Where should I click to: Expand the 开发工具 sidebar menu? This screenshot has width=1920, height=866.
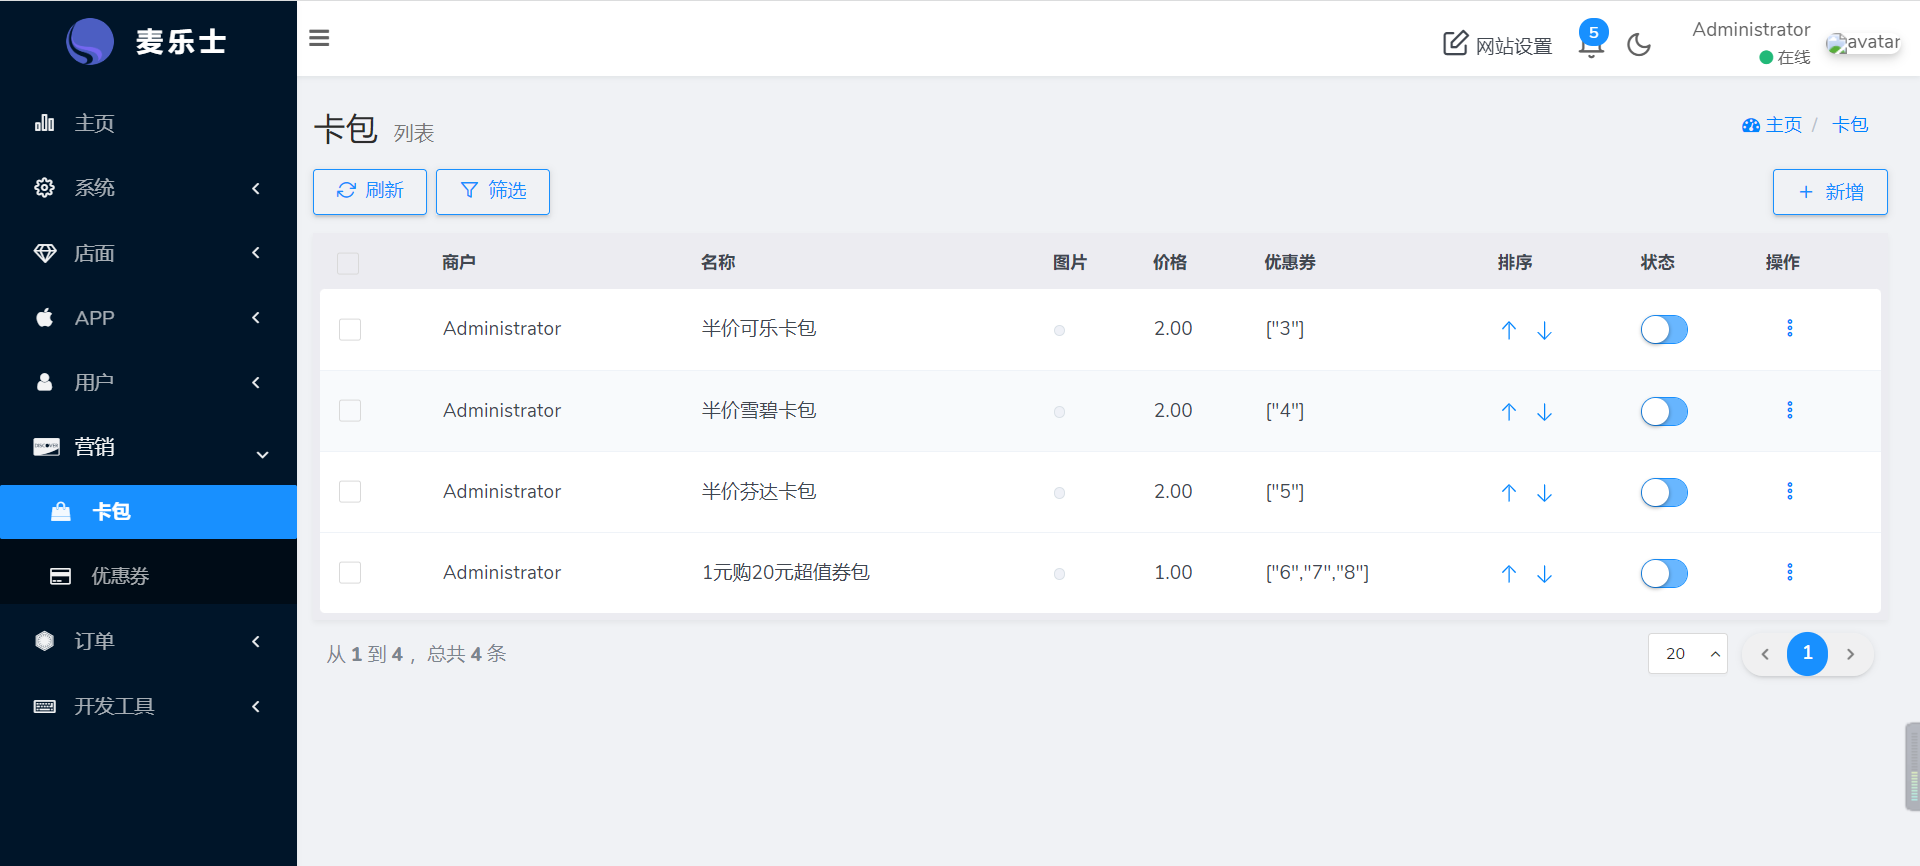148,706
